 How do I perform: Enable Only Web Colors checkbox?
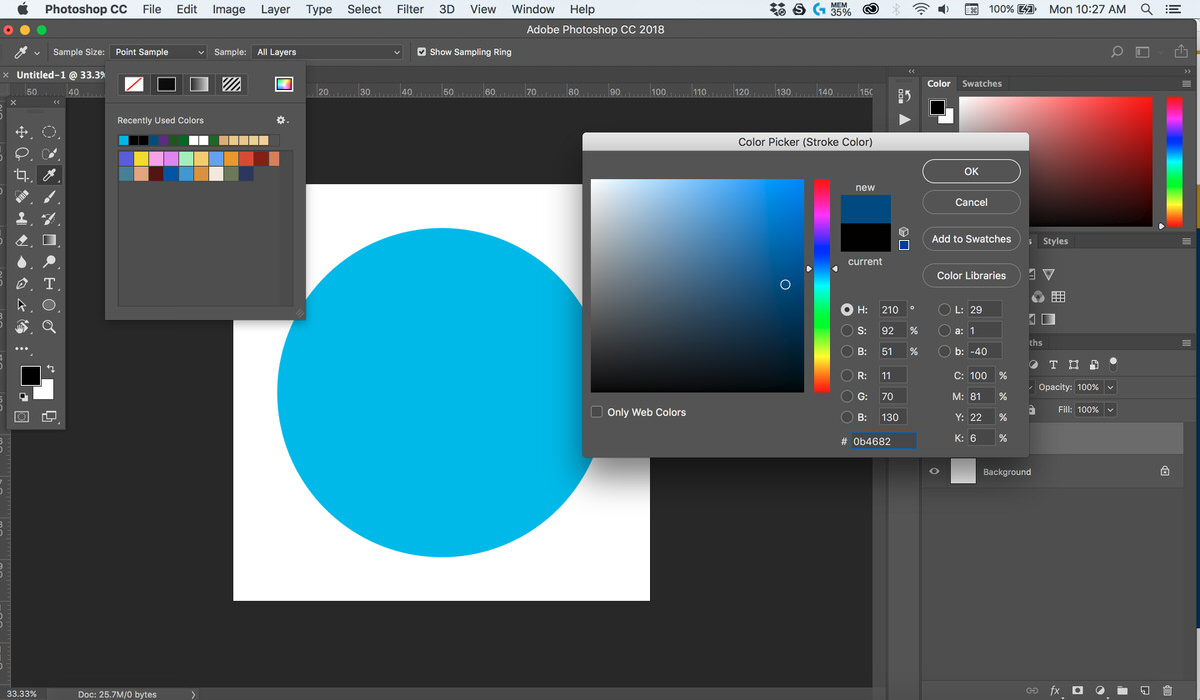pos(597,412)
